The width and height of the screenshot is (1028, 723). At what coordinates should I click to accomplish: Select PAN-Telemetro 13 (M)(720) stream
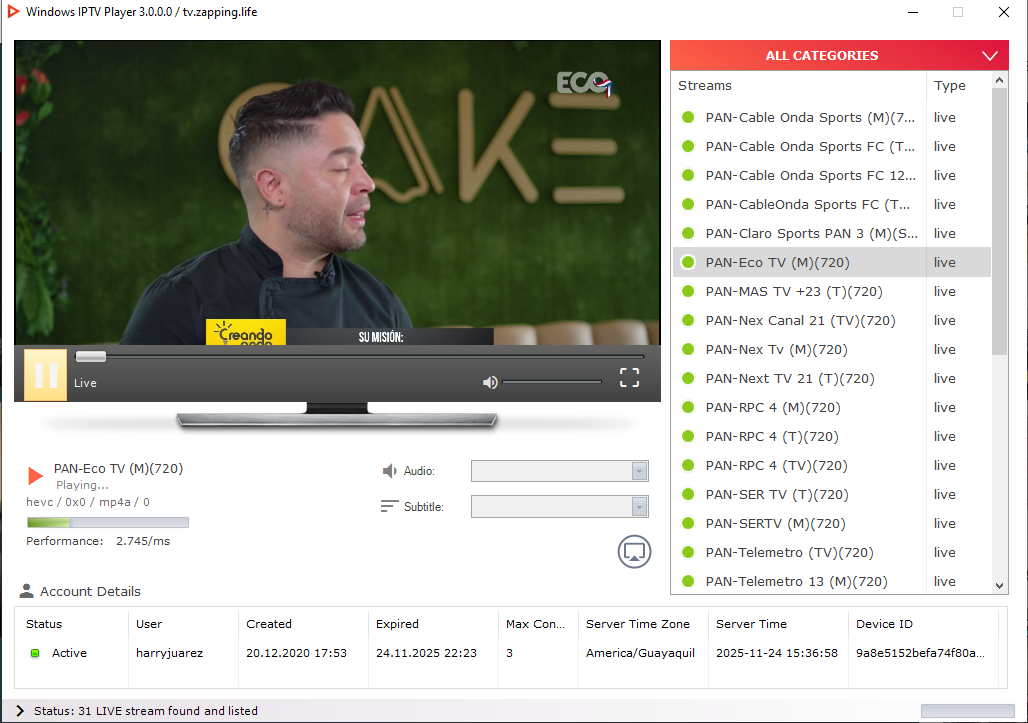point(831,581)
